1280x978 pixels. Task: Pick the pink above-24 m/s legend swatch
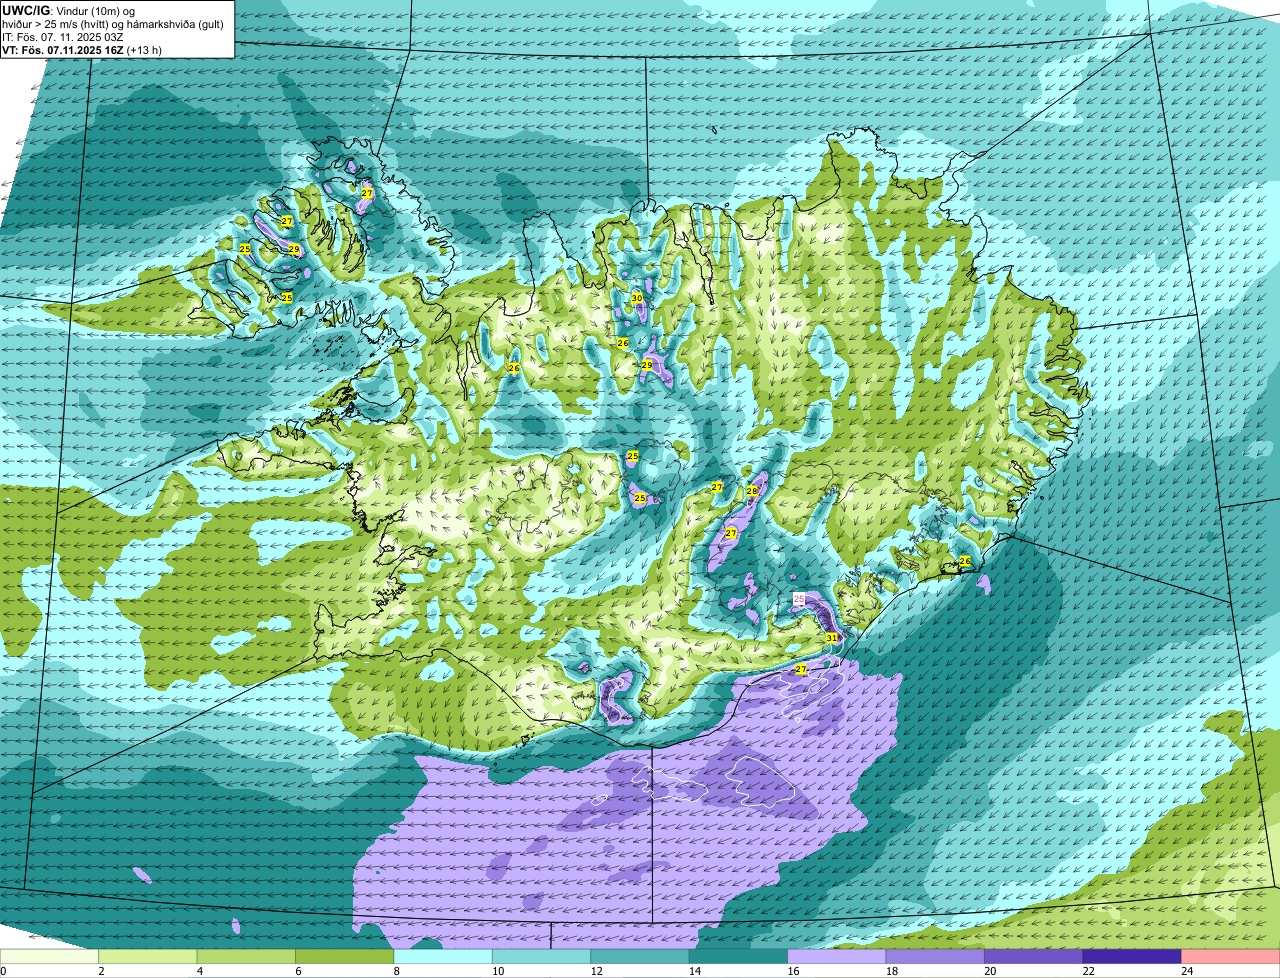pyautogui.click(x=1230, y=956)
